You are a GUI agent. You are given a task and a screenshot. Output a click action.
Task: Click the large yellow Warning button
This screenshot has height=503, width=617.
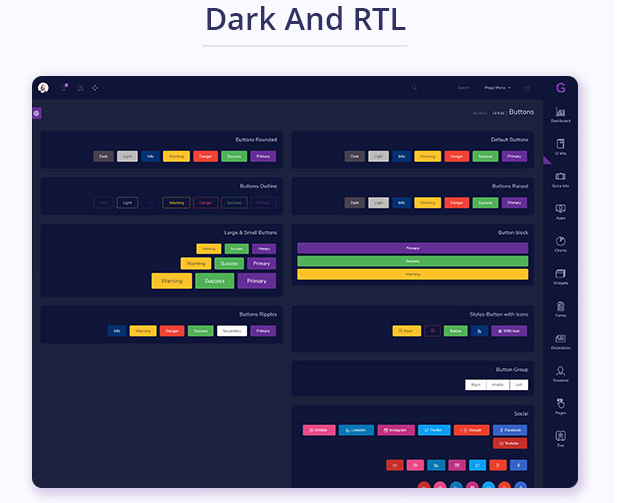tap(171, 281)
